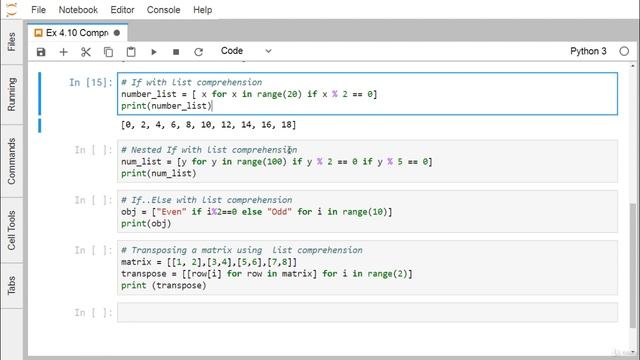The width and height of the screenshot is (640, 360).
Task: Save the notebook with the floppy disk icon
Action: click(x=41, y=52)
